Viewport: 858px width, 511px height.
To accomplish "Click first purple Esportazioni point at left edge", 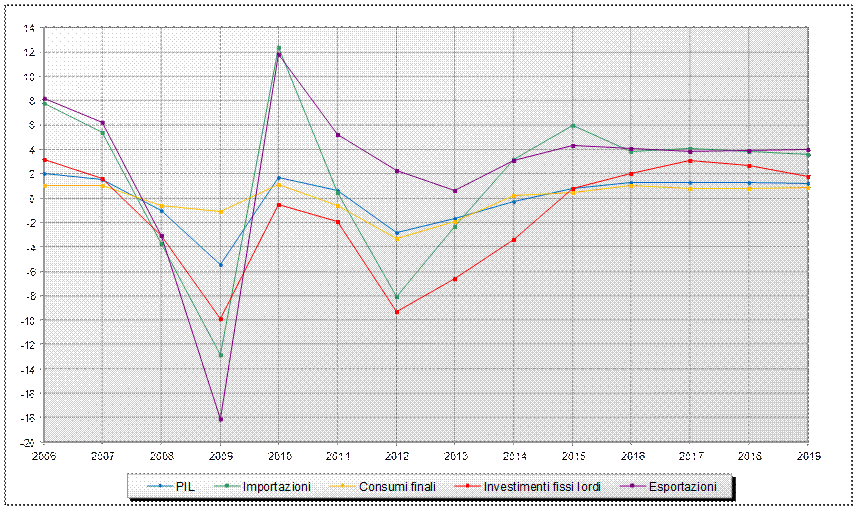I will [45, 99].
